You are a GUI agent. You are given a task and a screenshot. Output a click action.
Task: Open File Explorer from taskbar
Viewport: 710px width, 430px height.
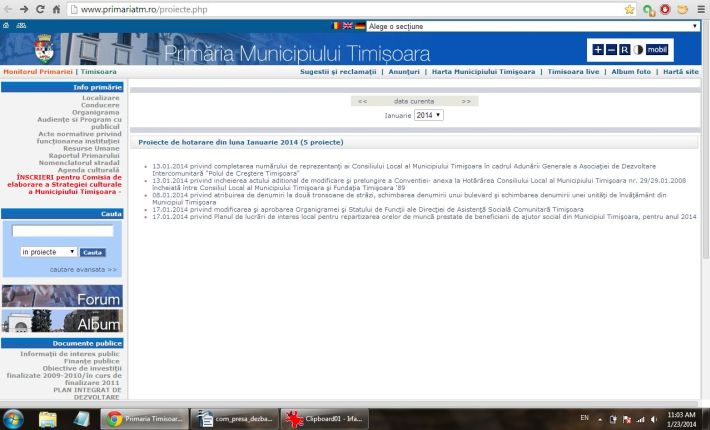click(x=48, y=419)
